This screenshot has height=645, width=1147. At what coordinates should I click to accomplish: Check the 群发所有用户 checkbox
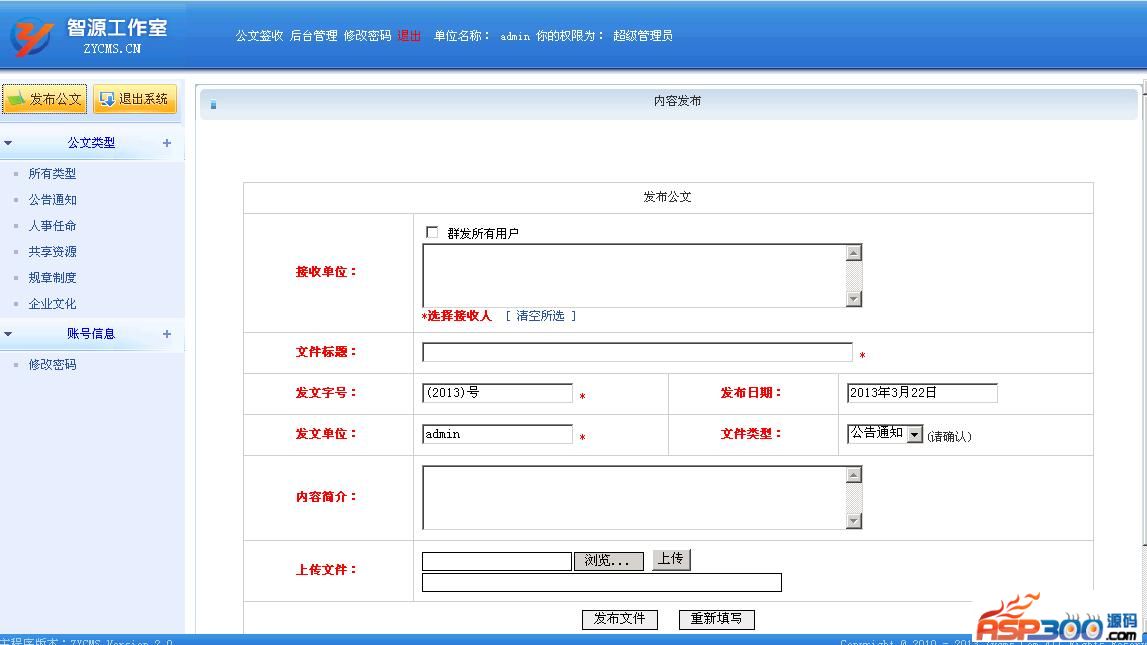432,233
